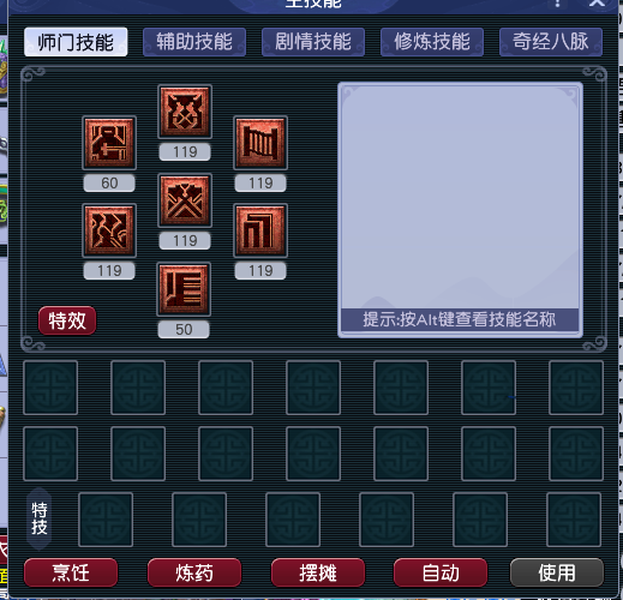This screenshot has width=623, height=600.
Task: Open the 剧情技能 tab
Action: click(x=313, y=42)
